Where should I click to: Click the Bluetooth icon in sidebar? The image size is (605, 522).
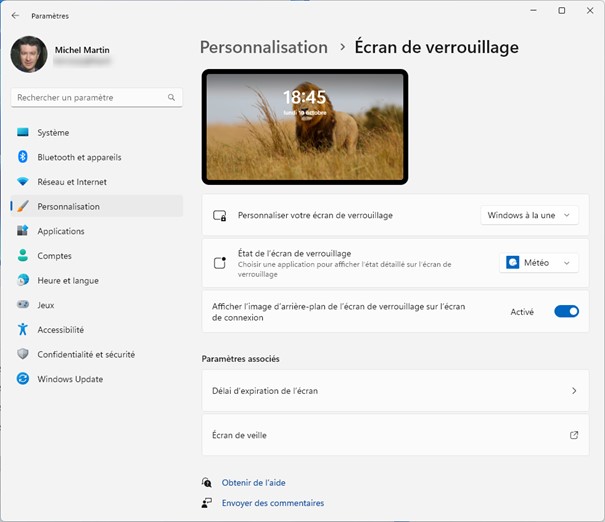(23, 157)
